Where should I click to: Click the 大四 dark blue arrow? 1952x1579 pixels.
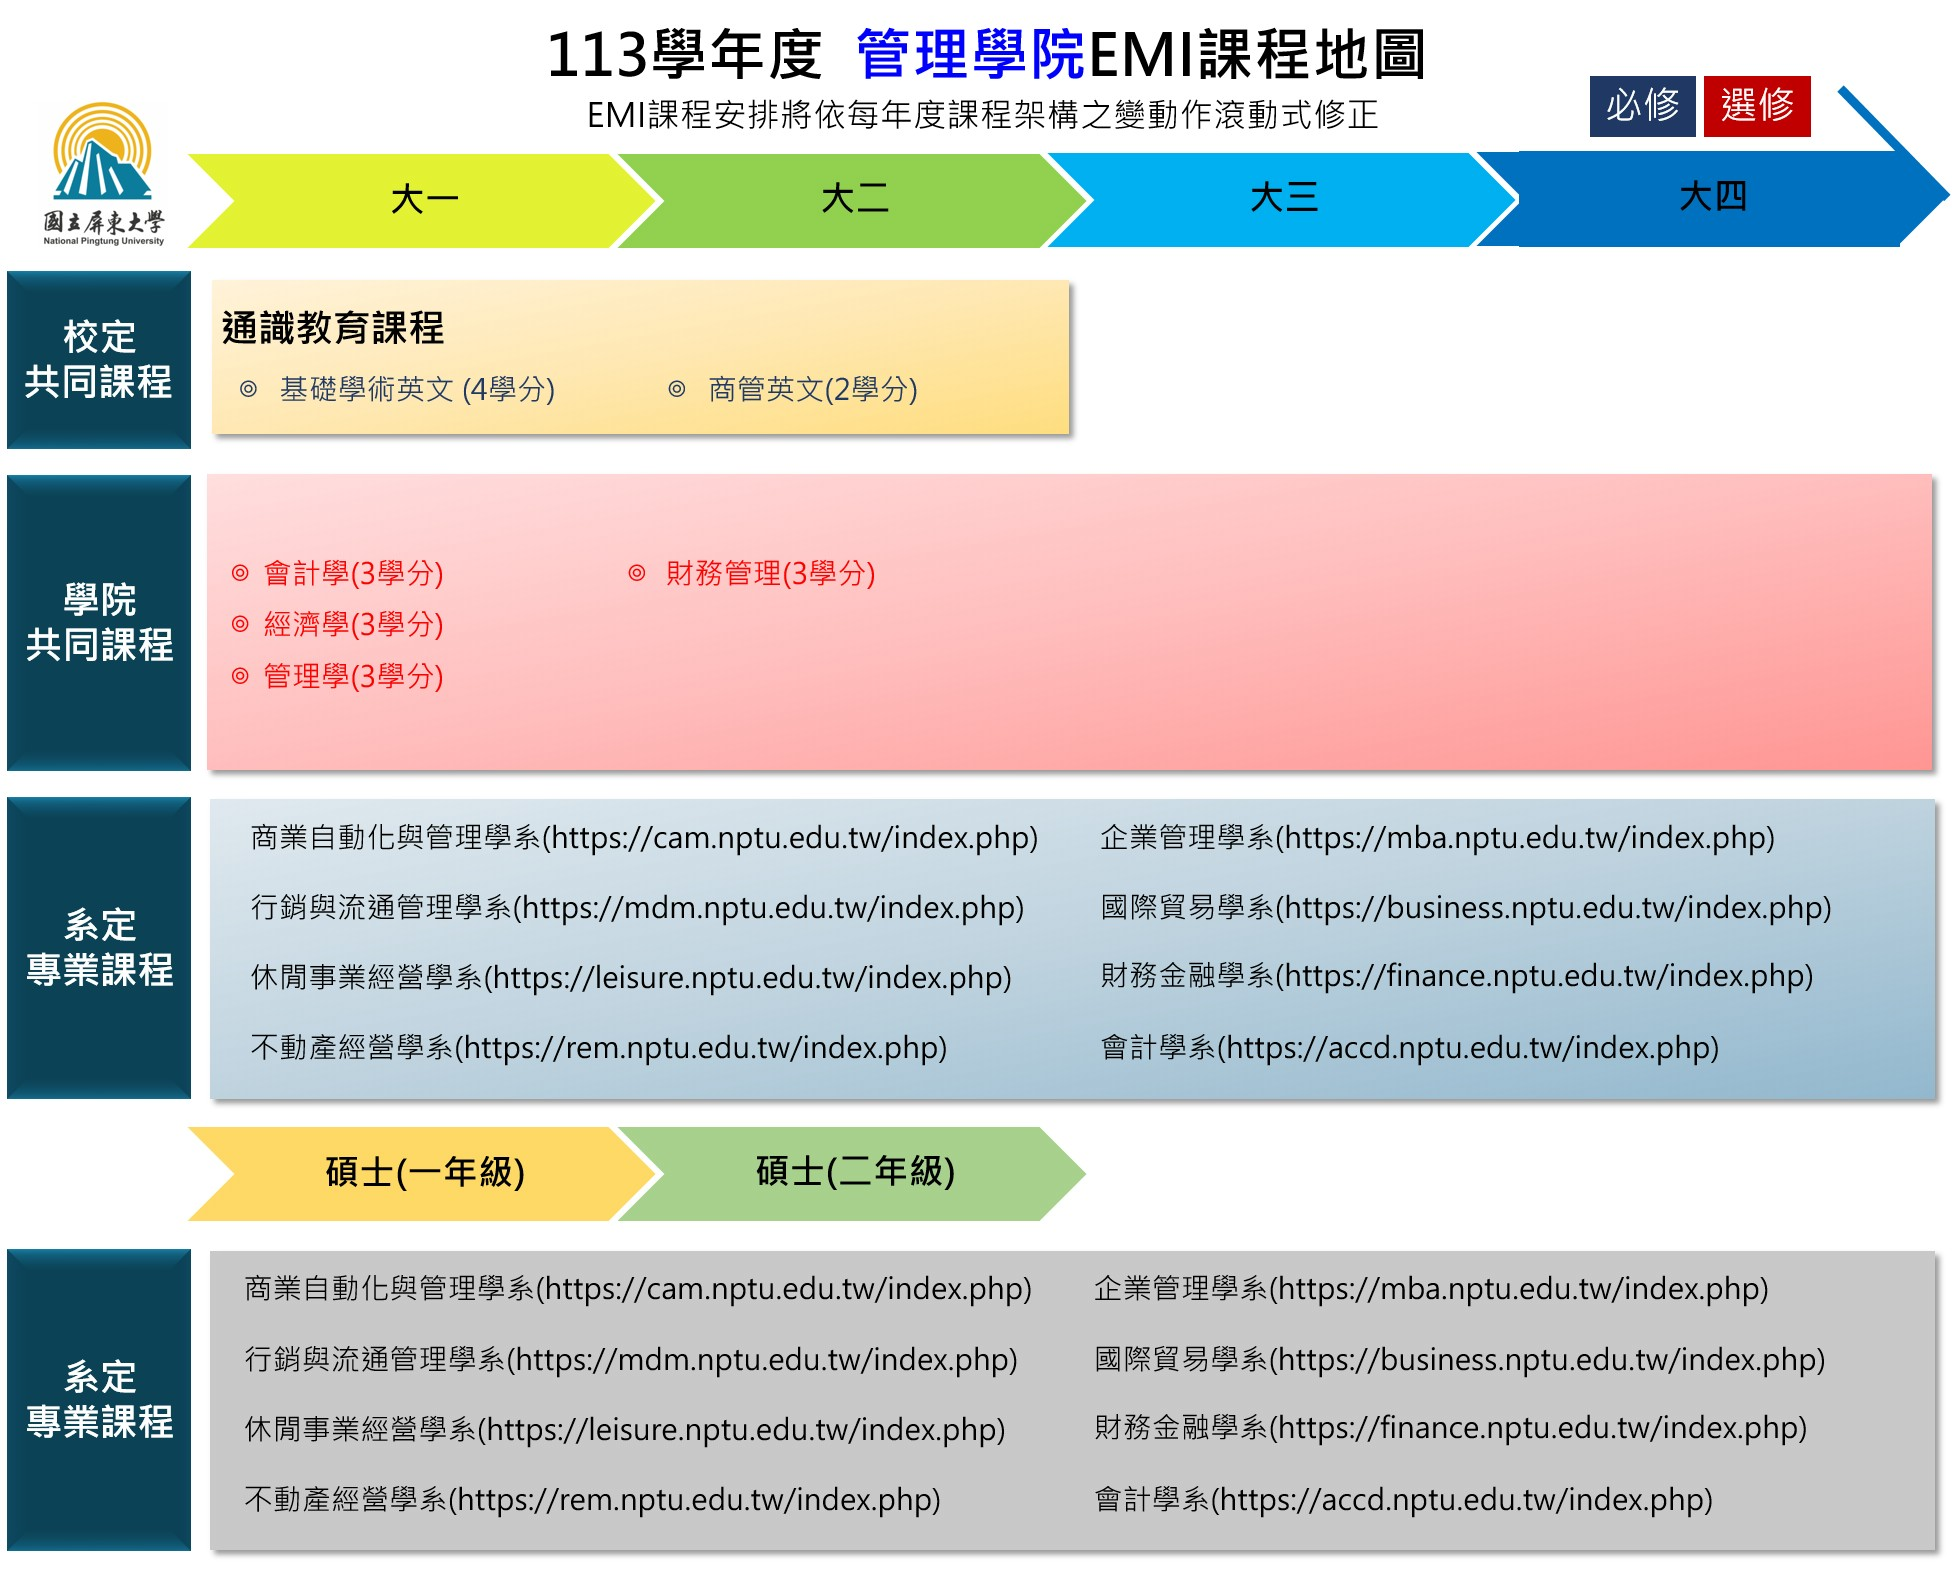point(1712,198)
